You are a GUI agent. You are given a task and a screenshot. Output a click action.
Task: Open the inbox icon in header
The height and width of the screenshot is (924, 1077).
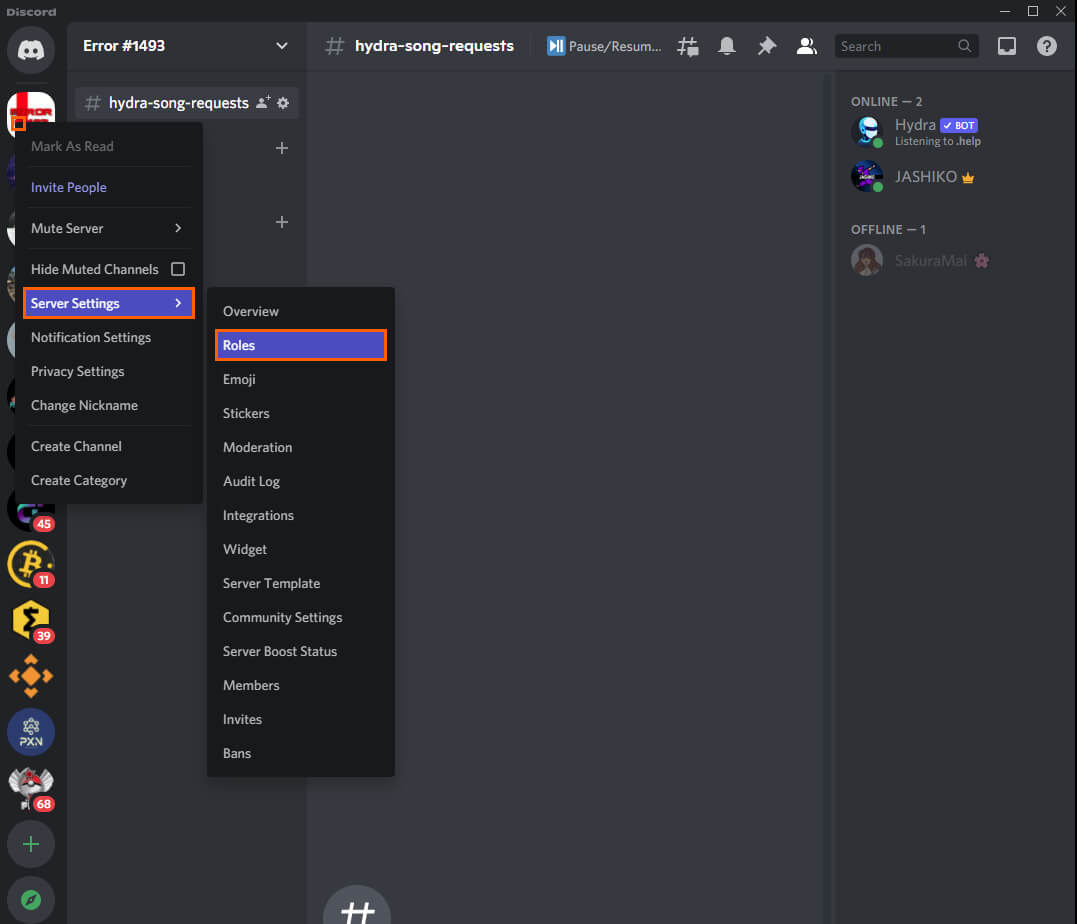(x=1007, y=46)
